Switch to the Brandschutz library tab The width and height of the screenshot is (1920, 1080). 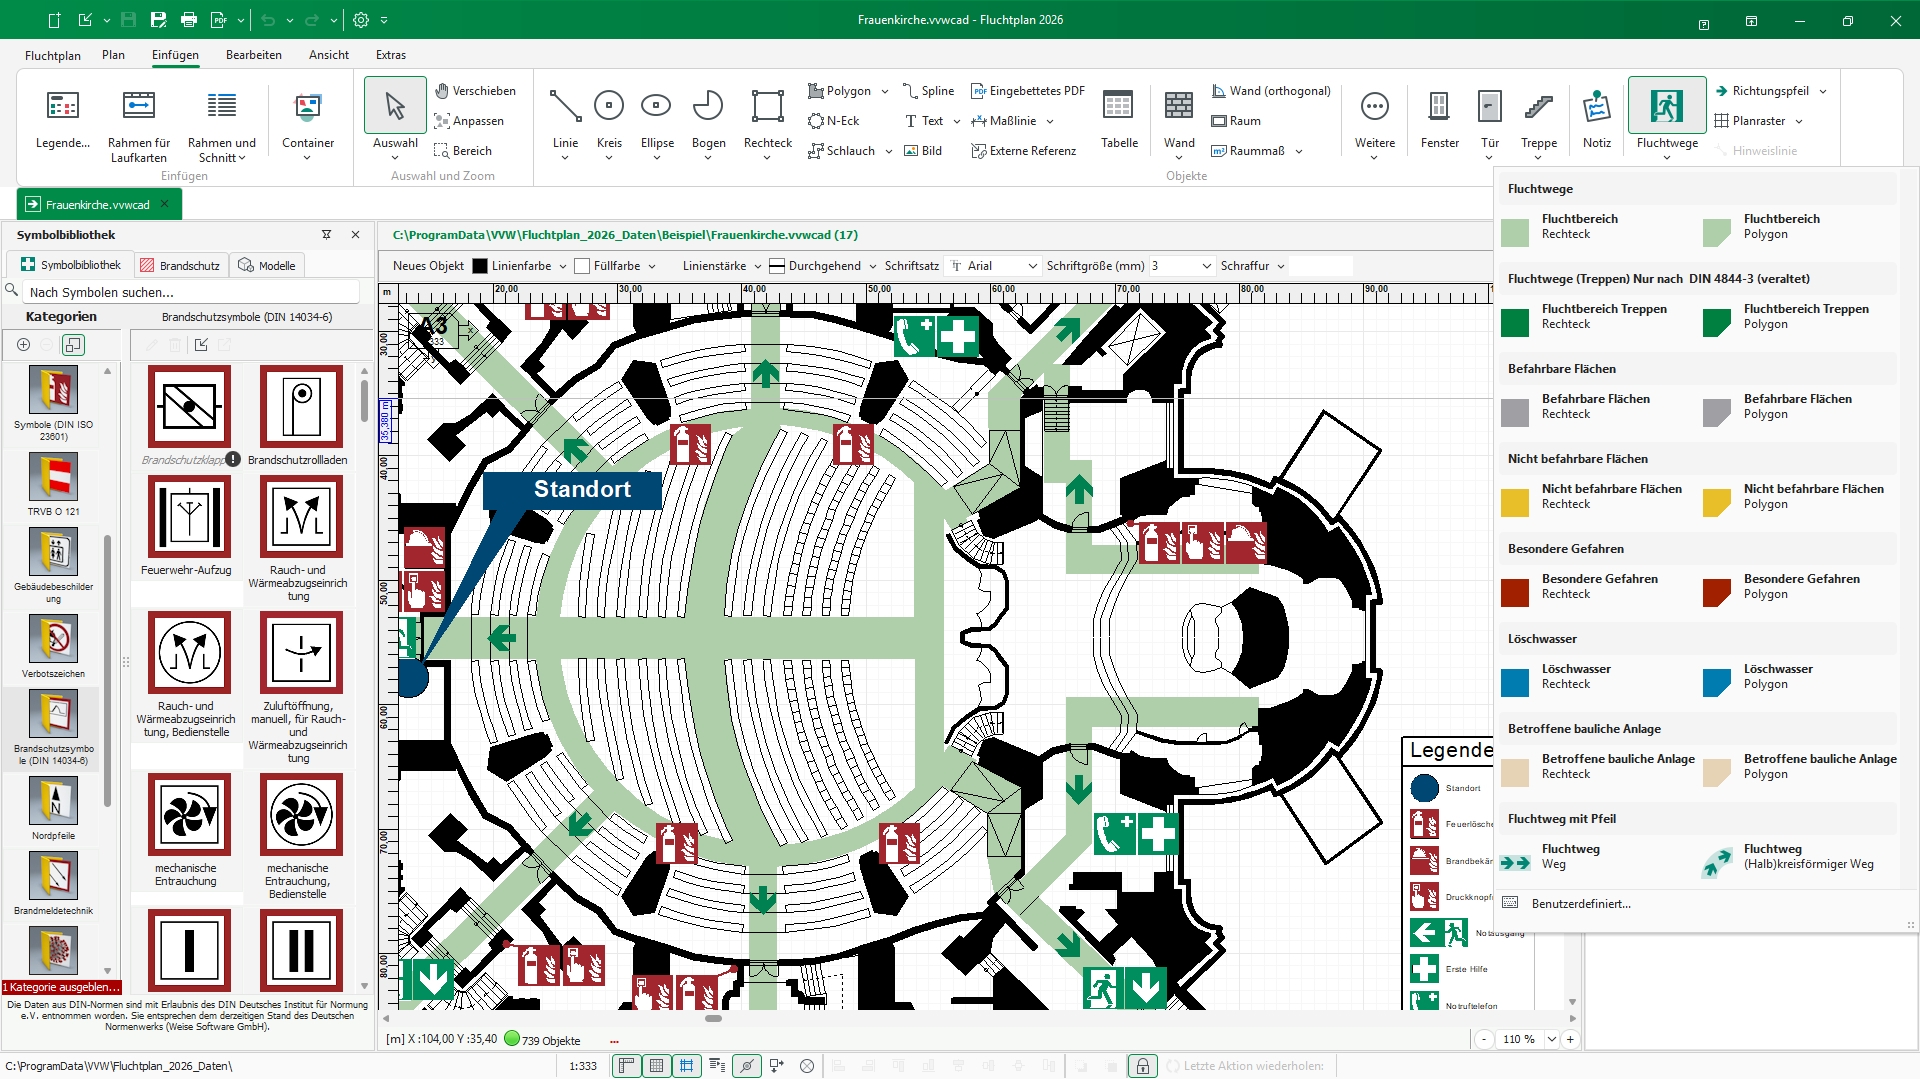pyautogui.click(x=180, y=265)
